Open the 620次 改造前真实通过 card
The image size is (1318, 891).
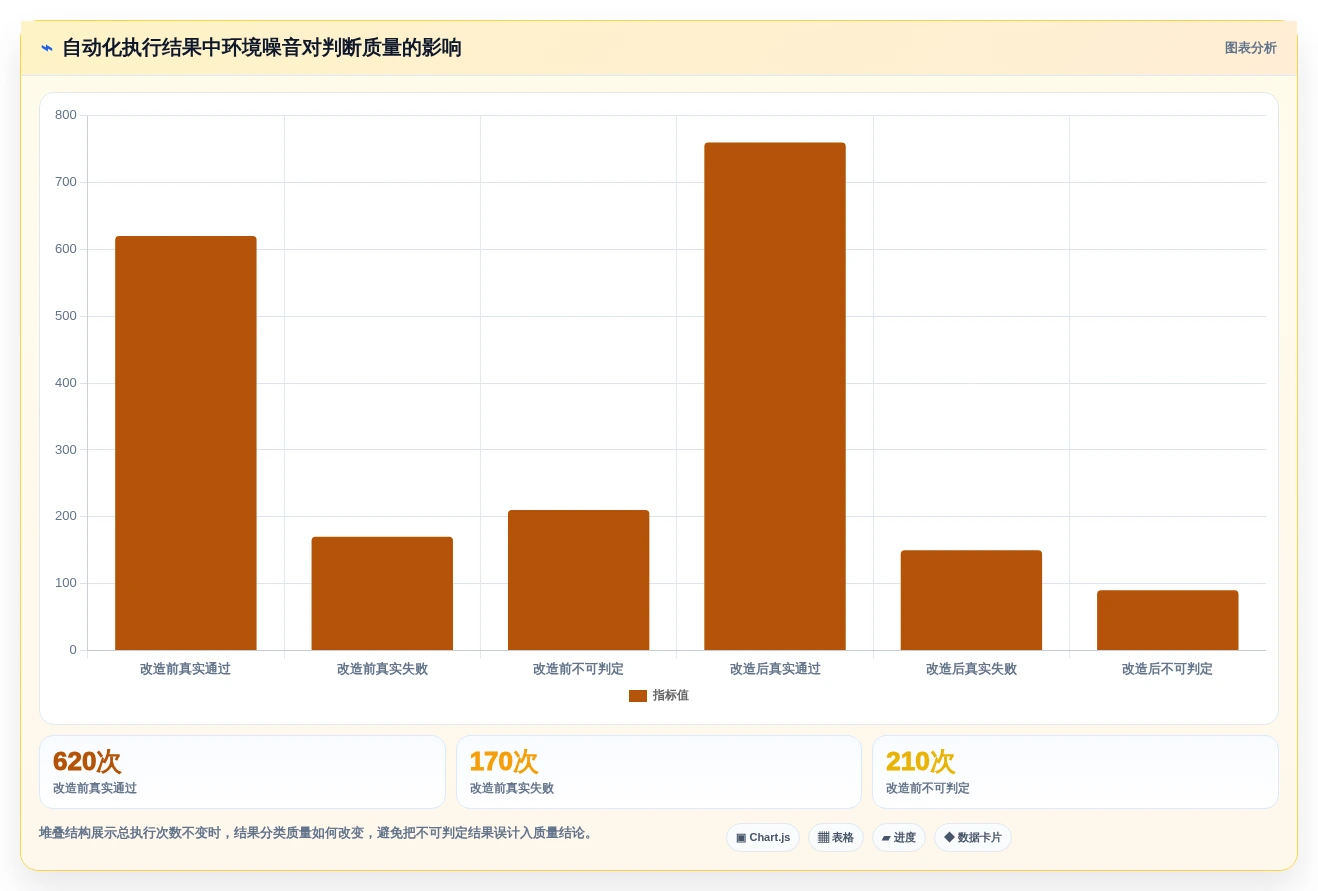[242, 772]
